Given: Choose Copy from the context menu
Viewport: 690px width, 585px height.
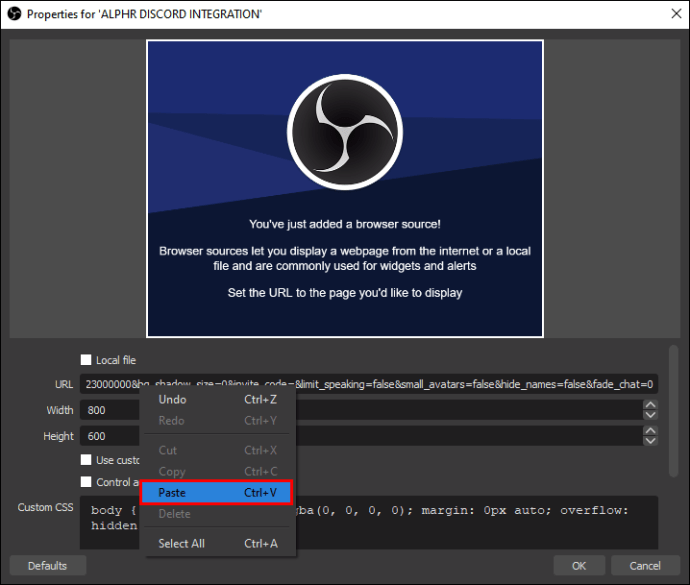Looking at the screenshot, I should [x=217, y=471].
